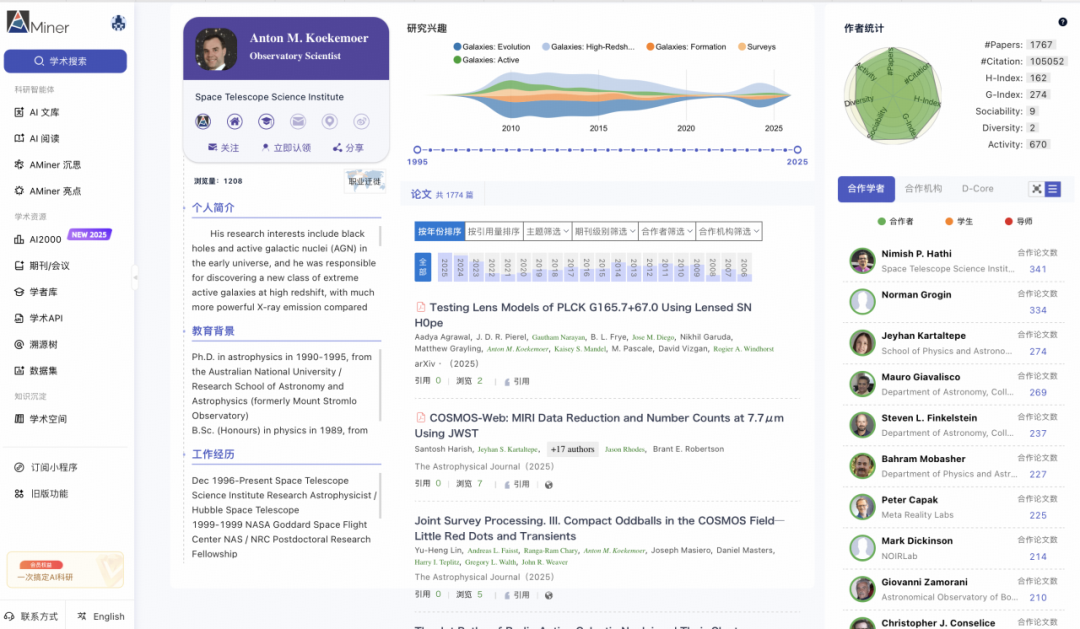Toggle 导师 legend filter
Screen dimensions: 1080x629
pyautogui.click(x=1018, y=221)
